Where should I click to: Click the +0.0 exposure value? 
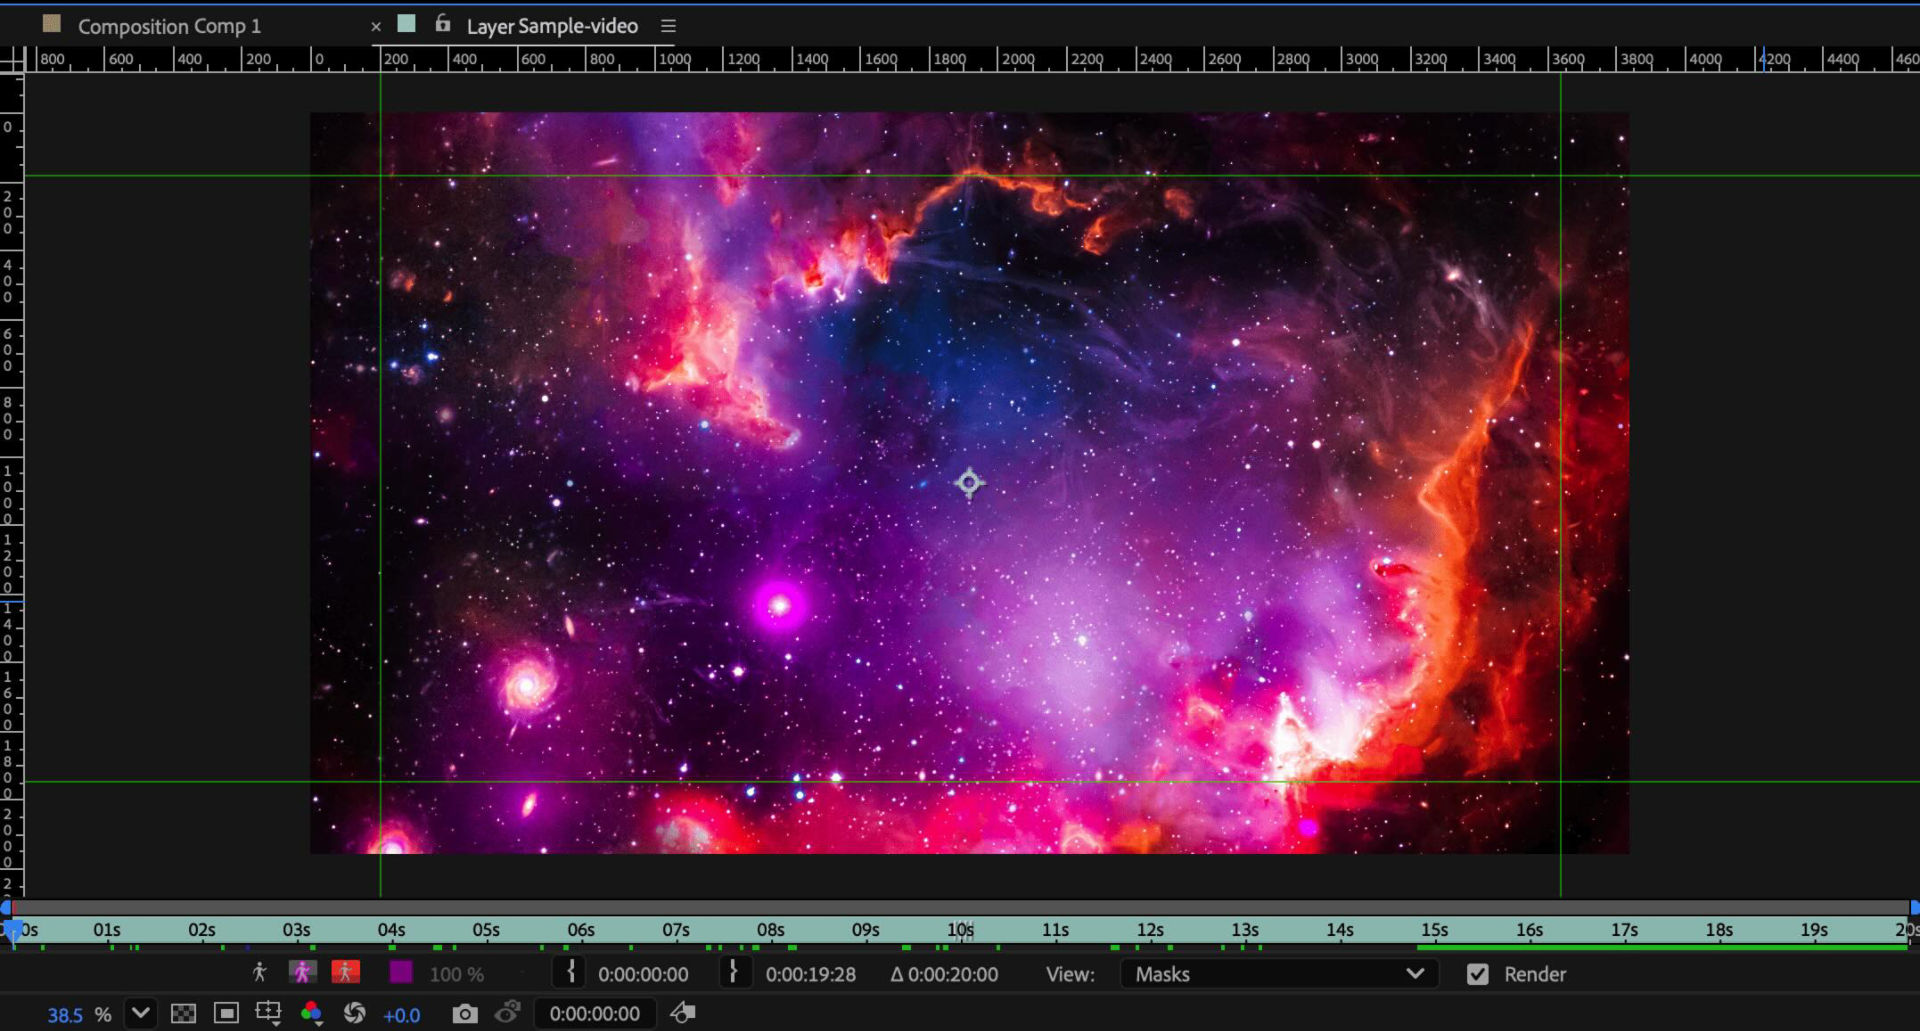pos(401,1015)
